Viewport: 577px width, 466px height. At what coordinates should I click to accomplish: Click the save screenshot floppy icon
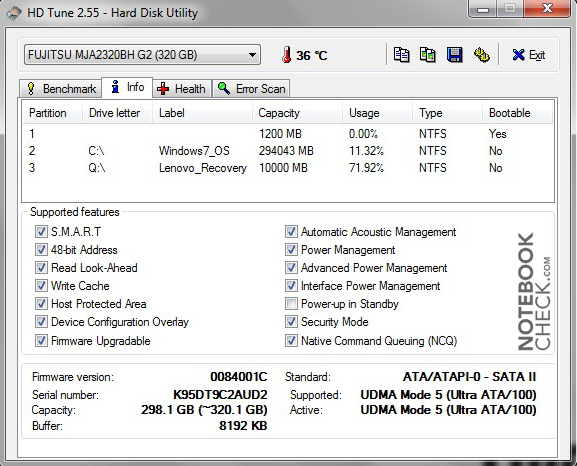click(454, 55)
